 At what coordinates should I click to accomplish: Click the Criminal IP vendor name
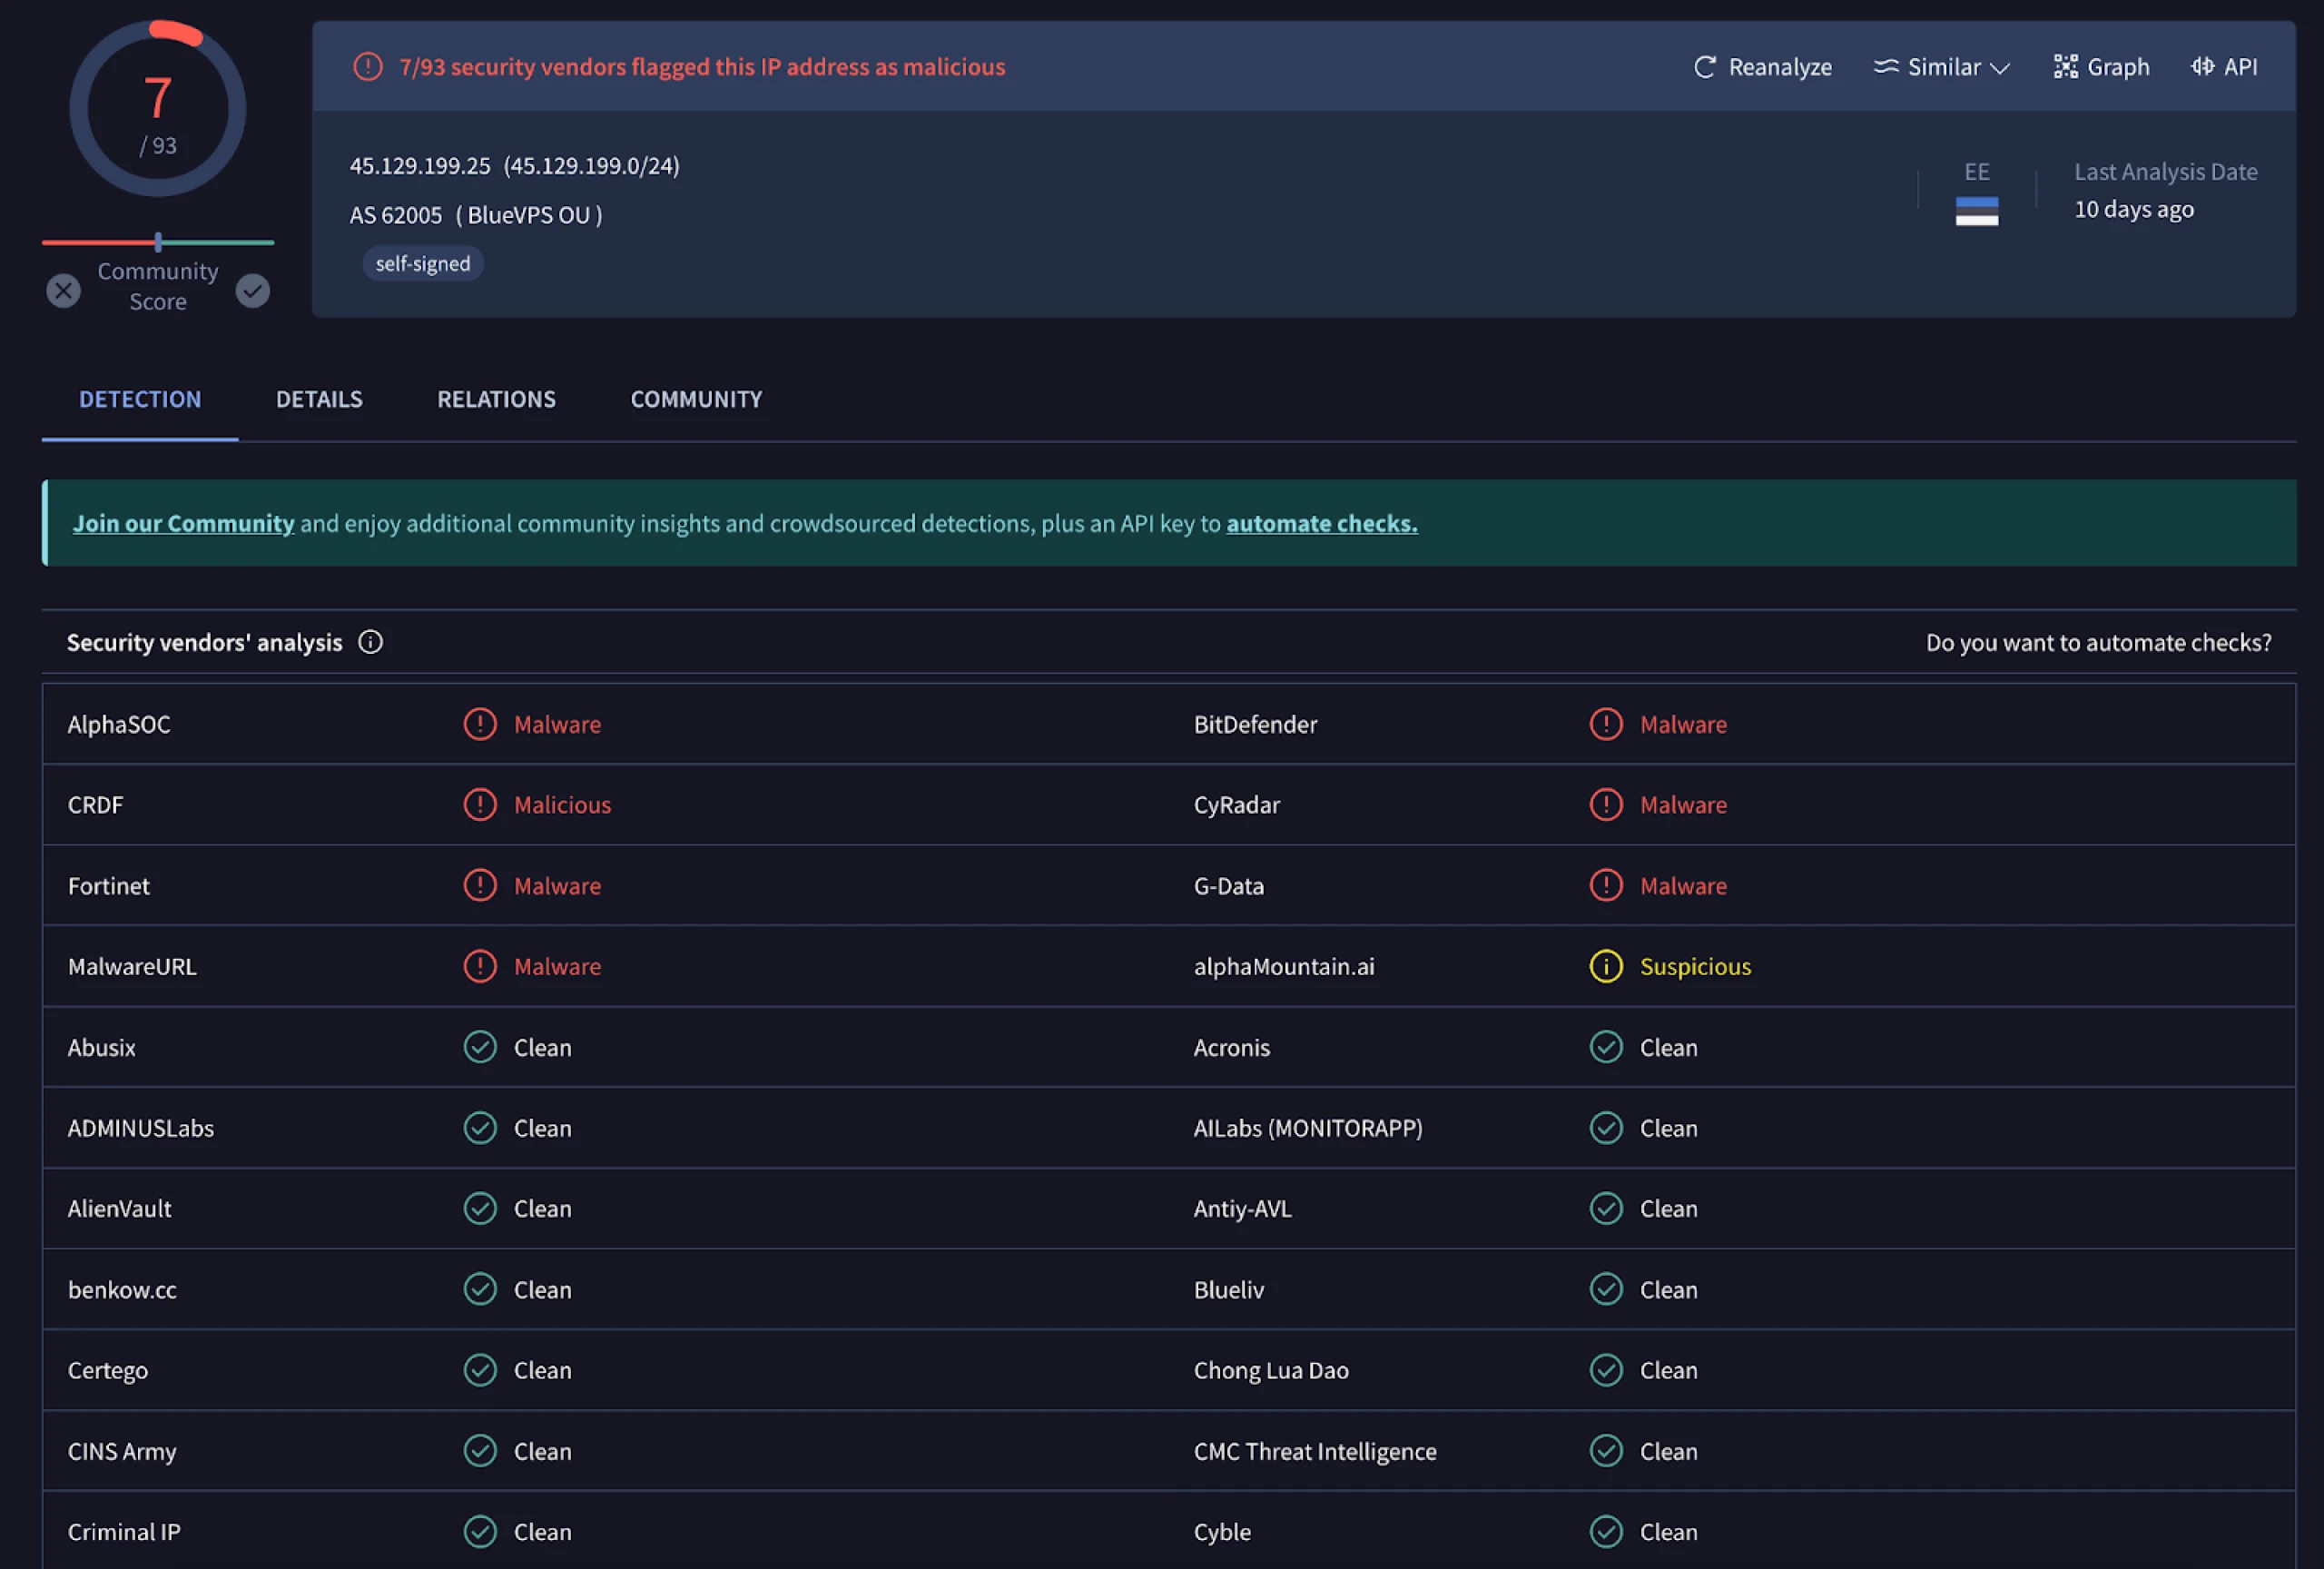[x=124, y=1532]
